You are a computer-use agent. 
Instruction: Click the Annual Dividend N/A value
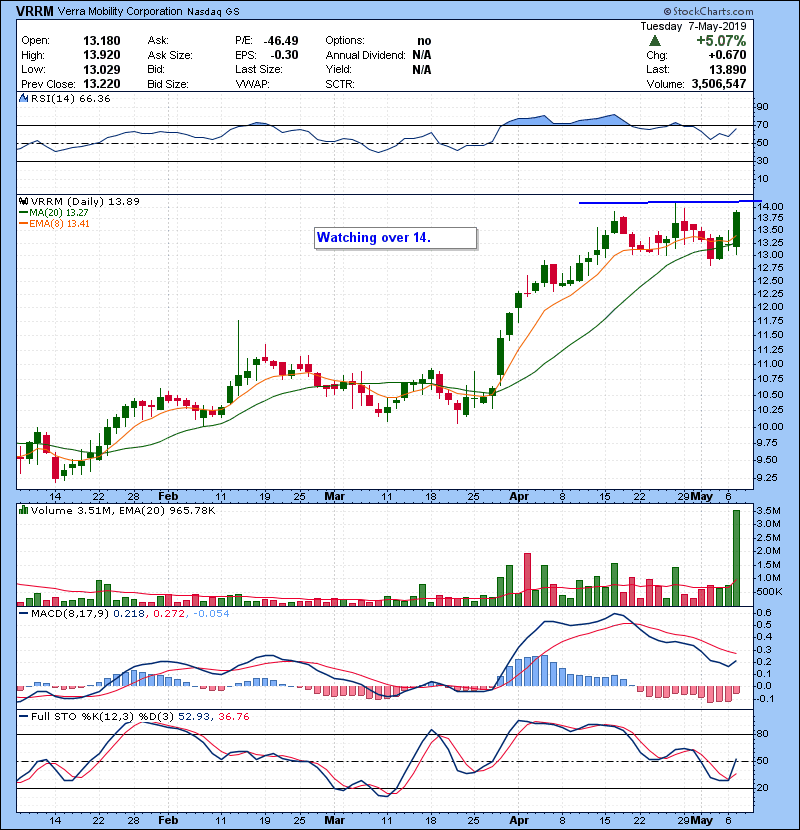pyautogui.click(x=421, y=55)
